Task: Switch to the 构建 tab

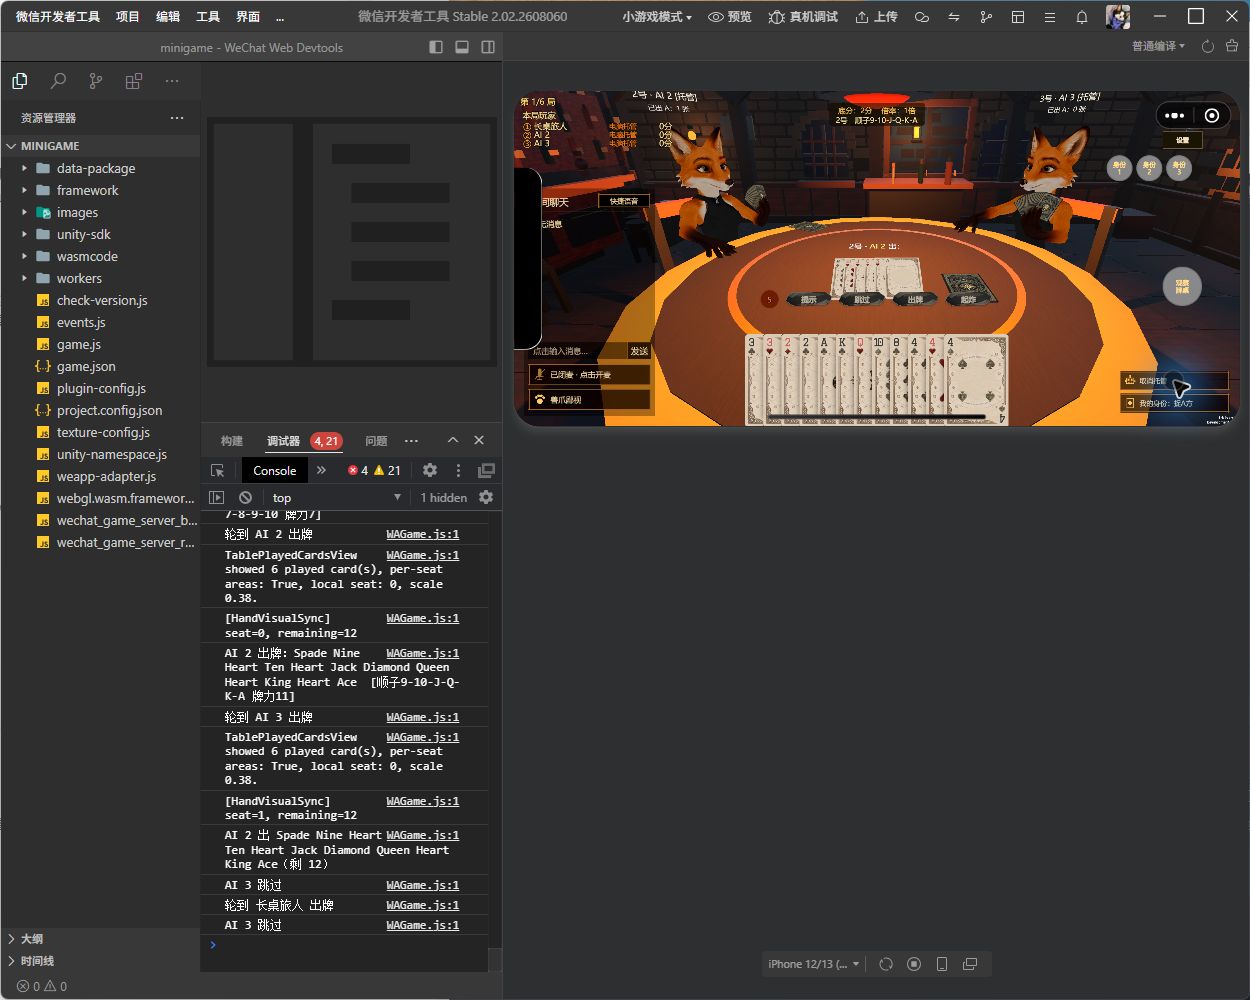Action: point(232,441)
